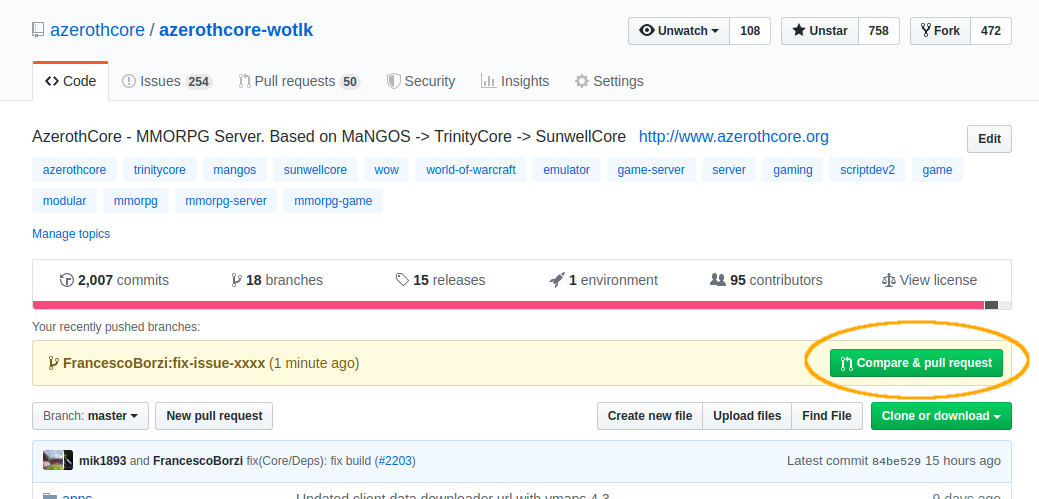Image resolution: width=1039 pixels, height=499 pixels.
Task: Open the mmorpg-game topic tag
Action: tap(333, 201)
